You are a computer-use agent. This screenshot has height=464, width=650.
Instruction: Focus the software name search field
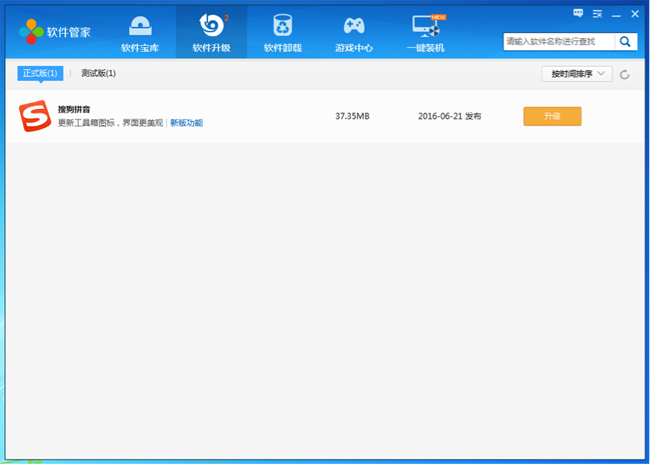pyautogui.click(x=558, y=41)
